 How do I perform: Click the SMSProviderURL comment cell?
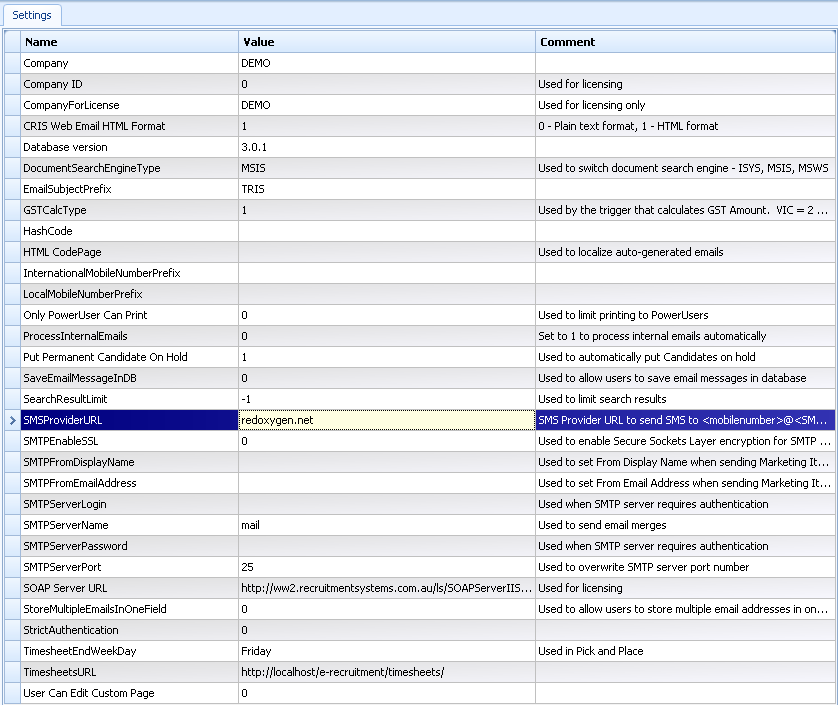coord(685,420)
